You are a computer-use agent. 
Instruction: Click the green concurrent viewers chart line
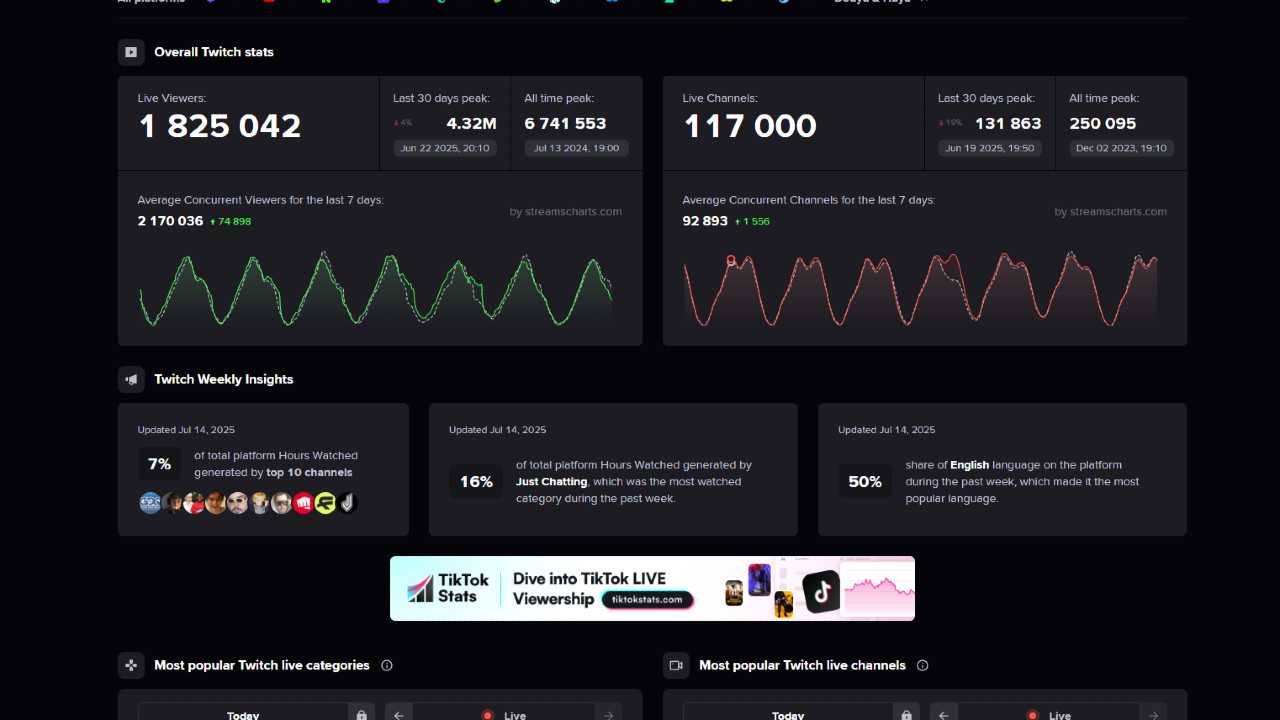[375, 288]
